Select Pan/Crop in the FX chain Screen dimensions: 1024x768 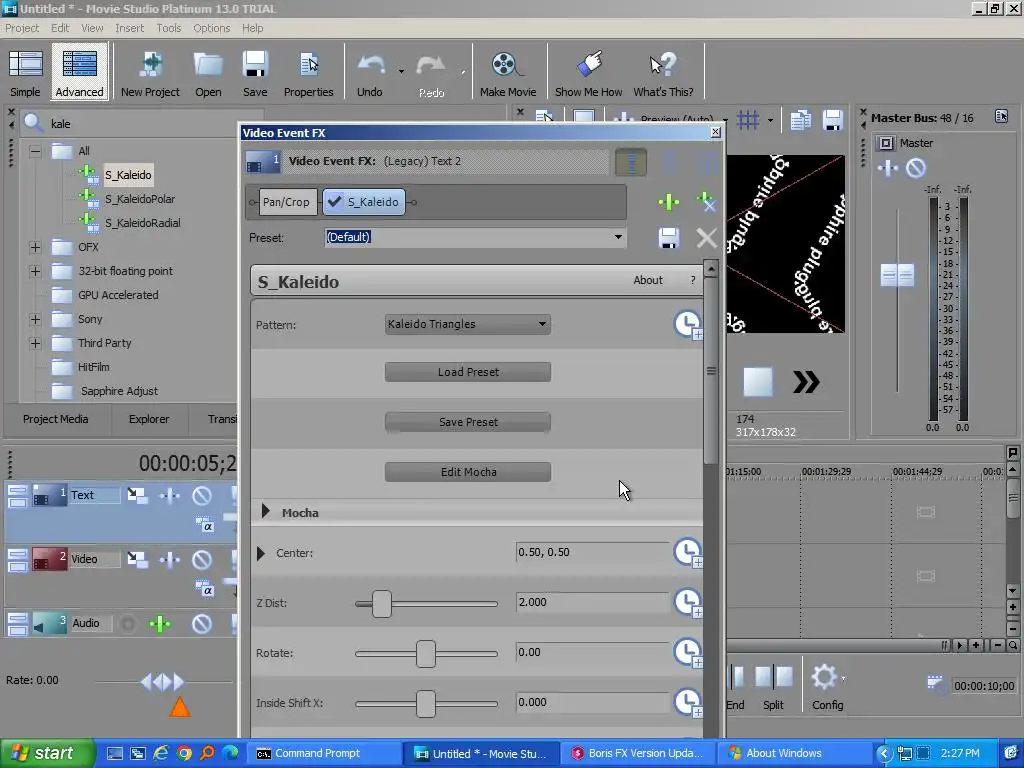(286, 202)
